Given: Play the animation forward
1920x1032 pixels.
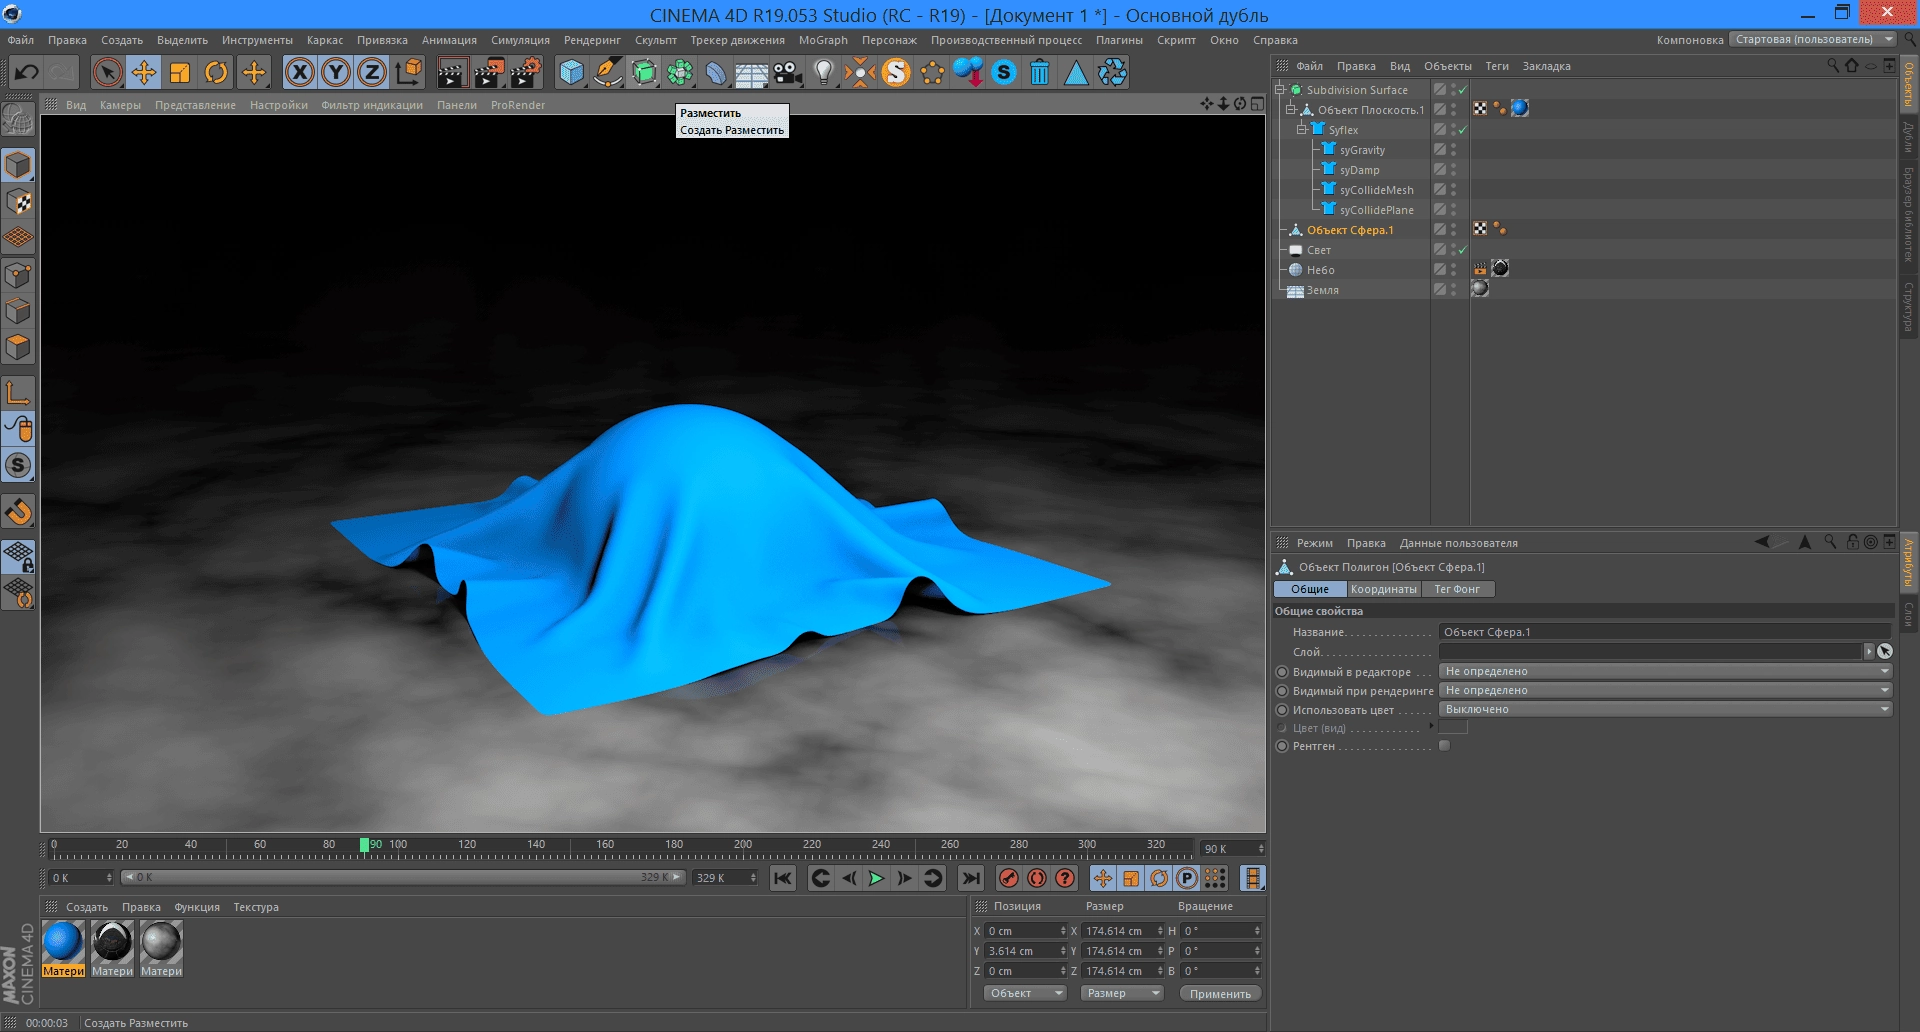Looking at the screenshot, I should pos(876,878).
